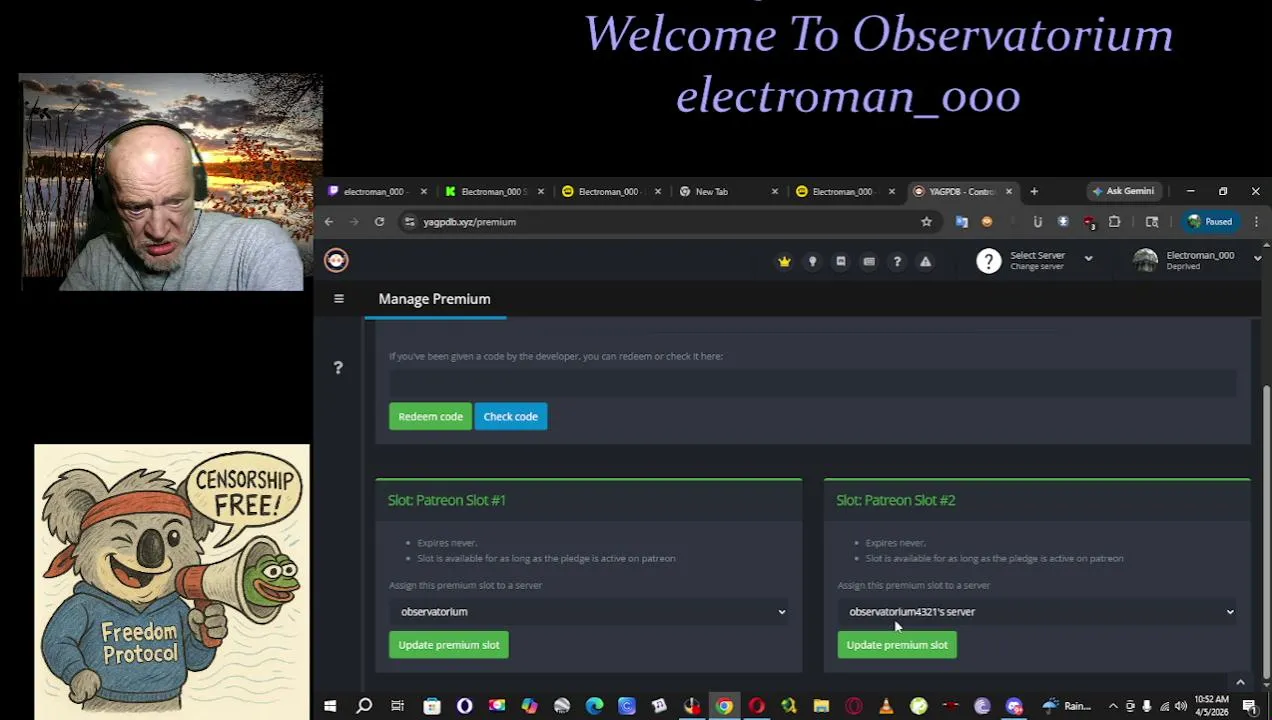1272x720 pixels.
Task: Click the scroll-to-top arrow at bottom right
Action: (x=1240, y=682)
